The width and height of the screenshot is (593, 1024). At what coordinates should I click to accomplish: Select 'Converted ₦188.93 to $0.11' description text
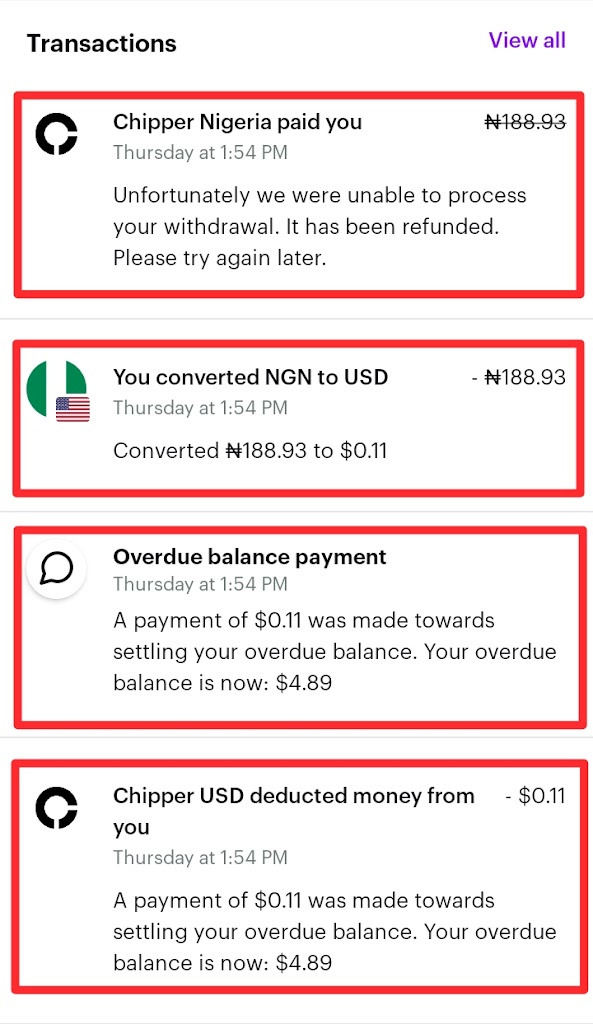[x=250, y=451]
